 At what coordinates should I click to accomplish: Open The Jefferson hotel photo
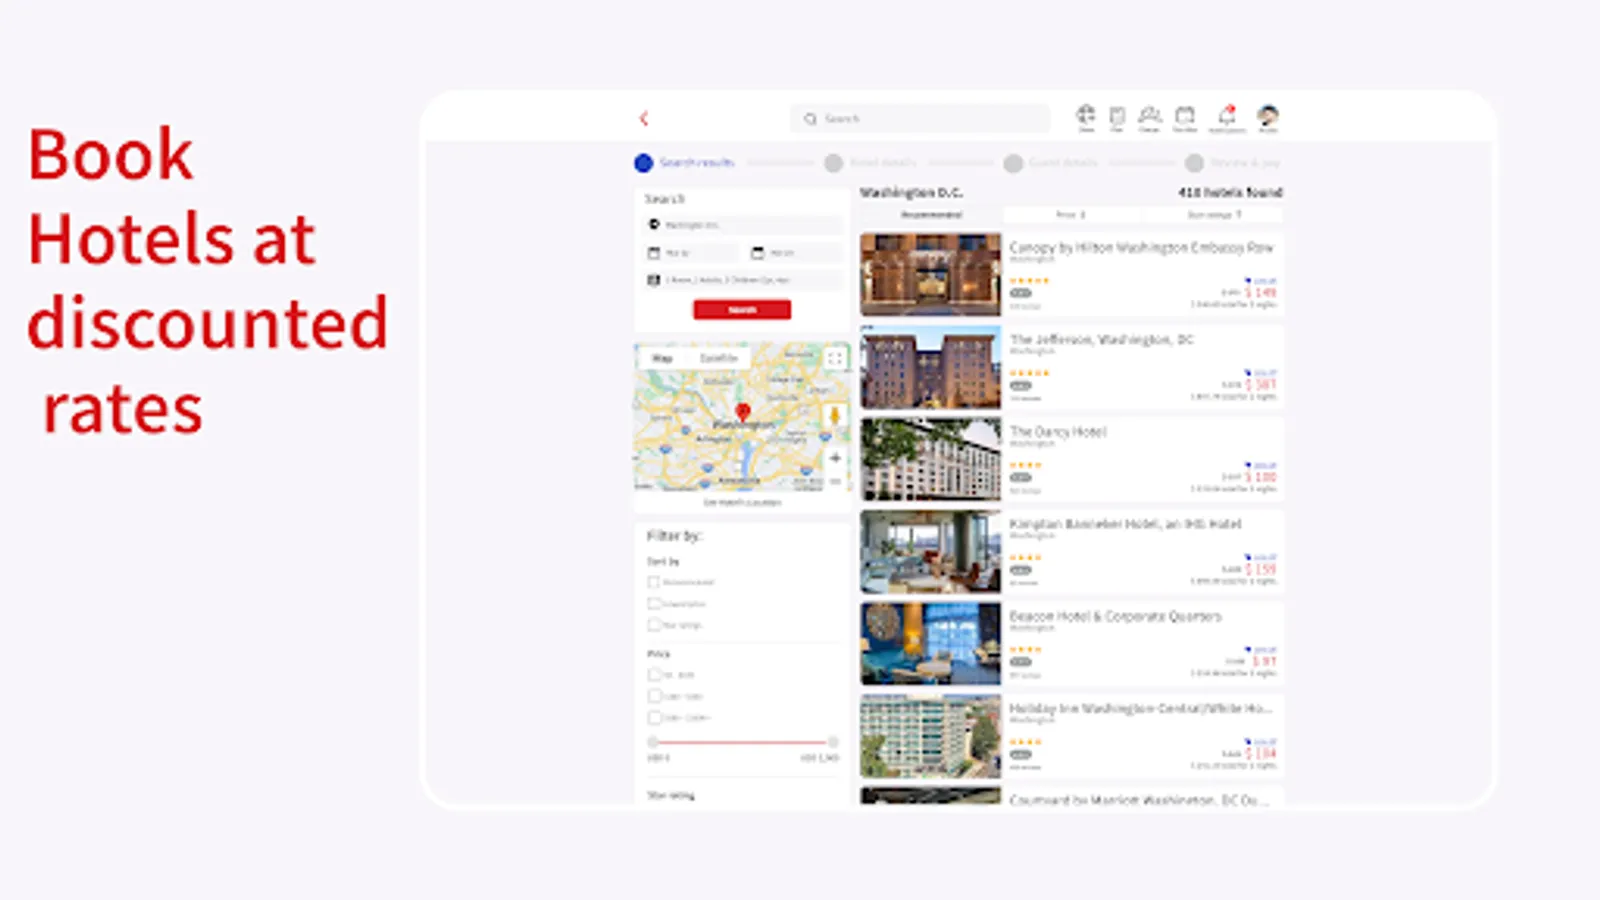(x=930, y=367)
